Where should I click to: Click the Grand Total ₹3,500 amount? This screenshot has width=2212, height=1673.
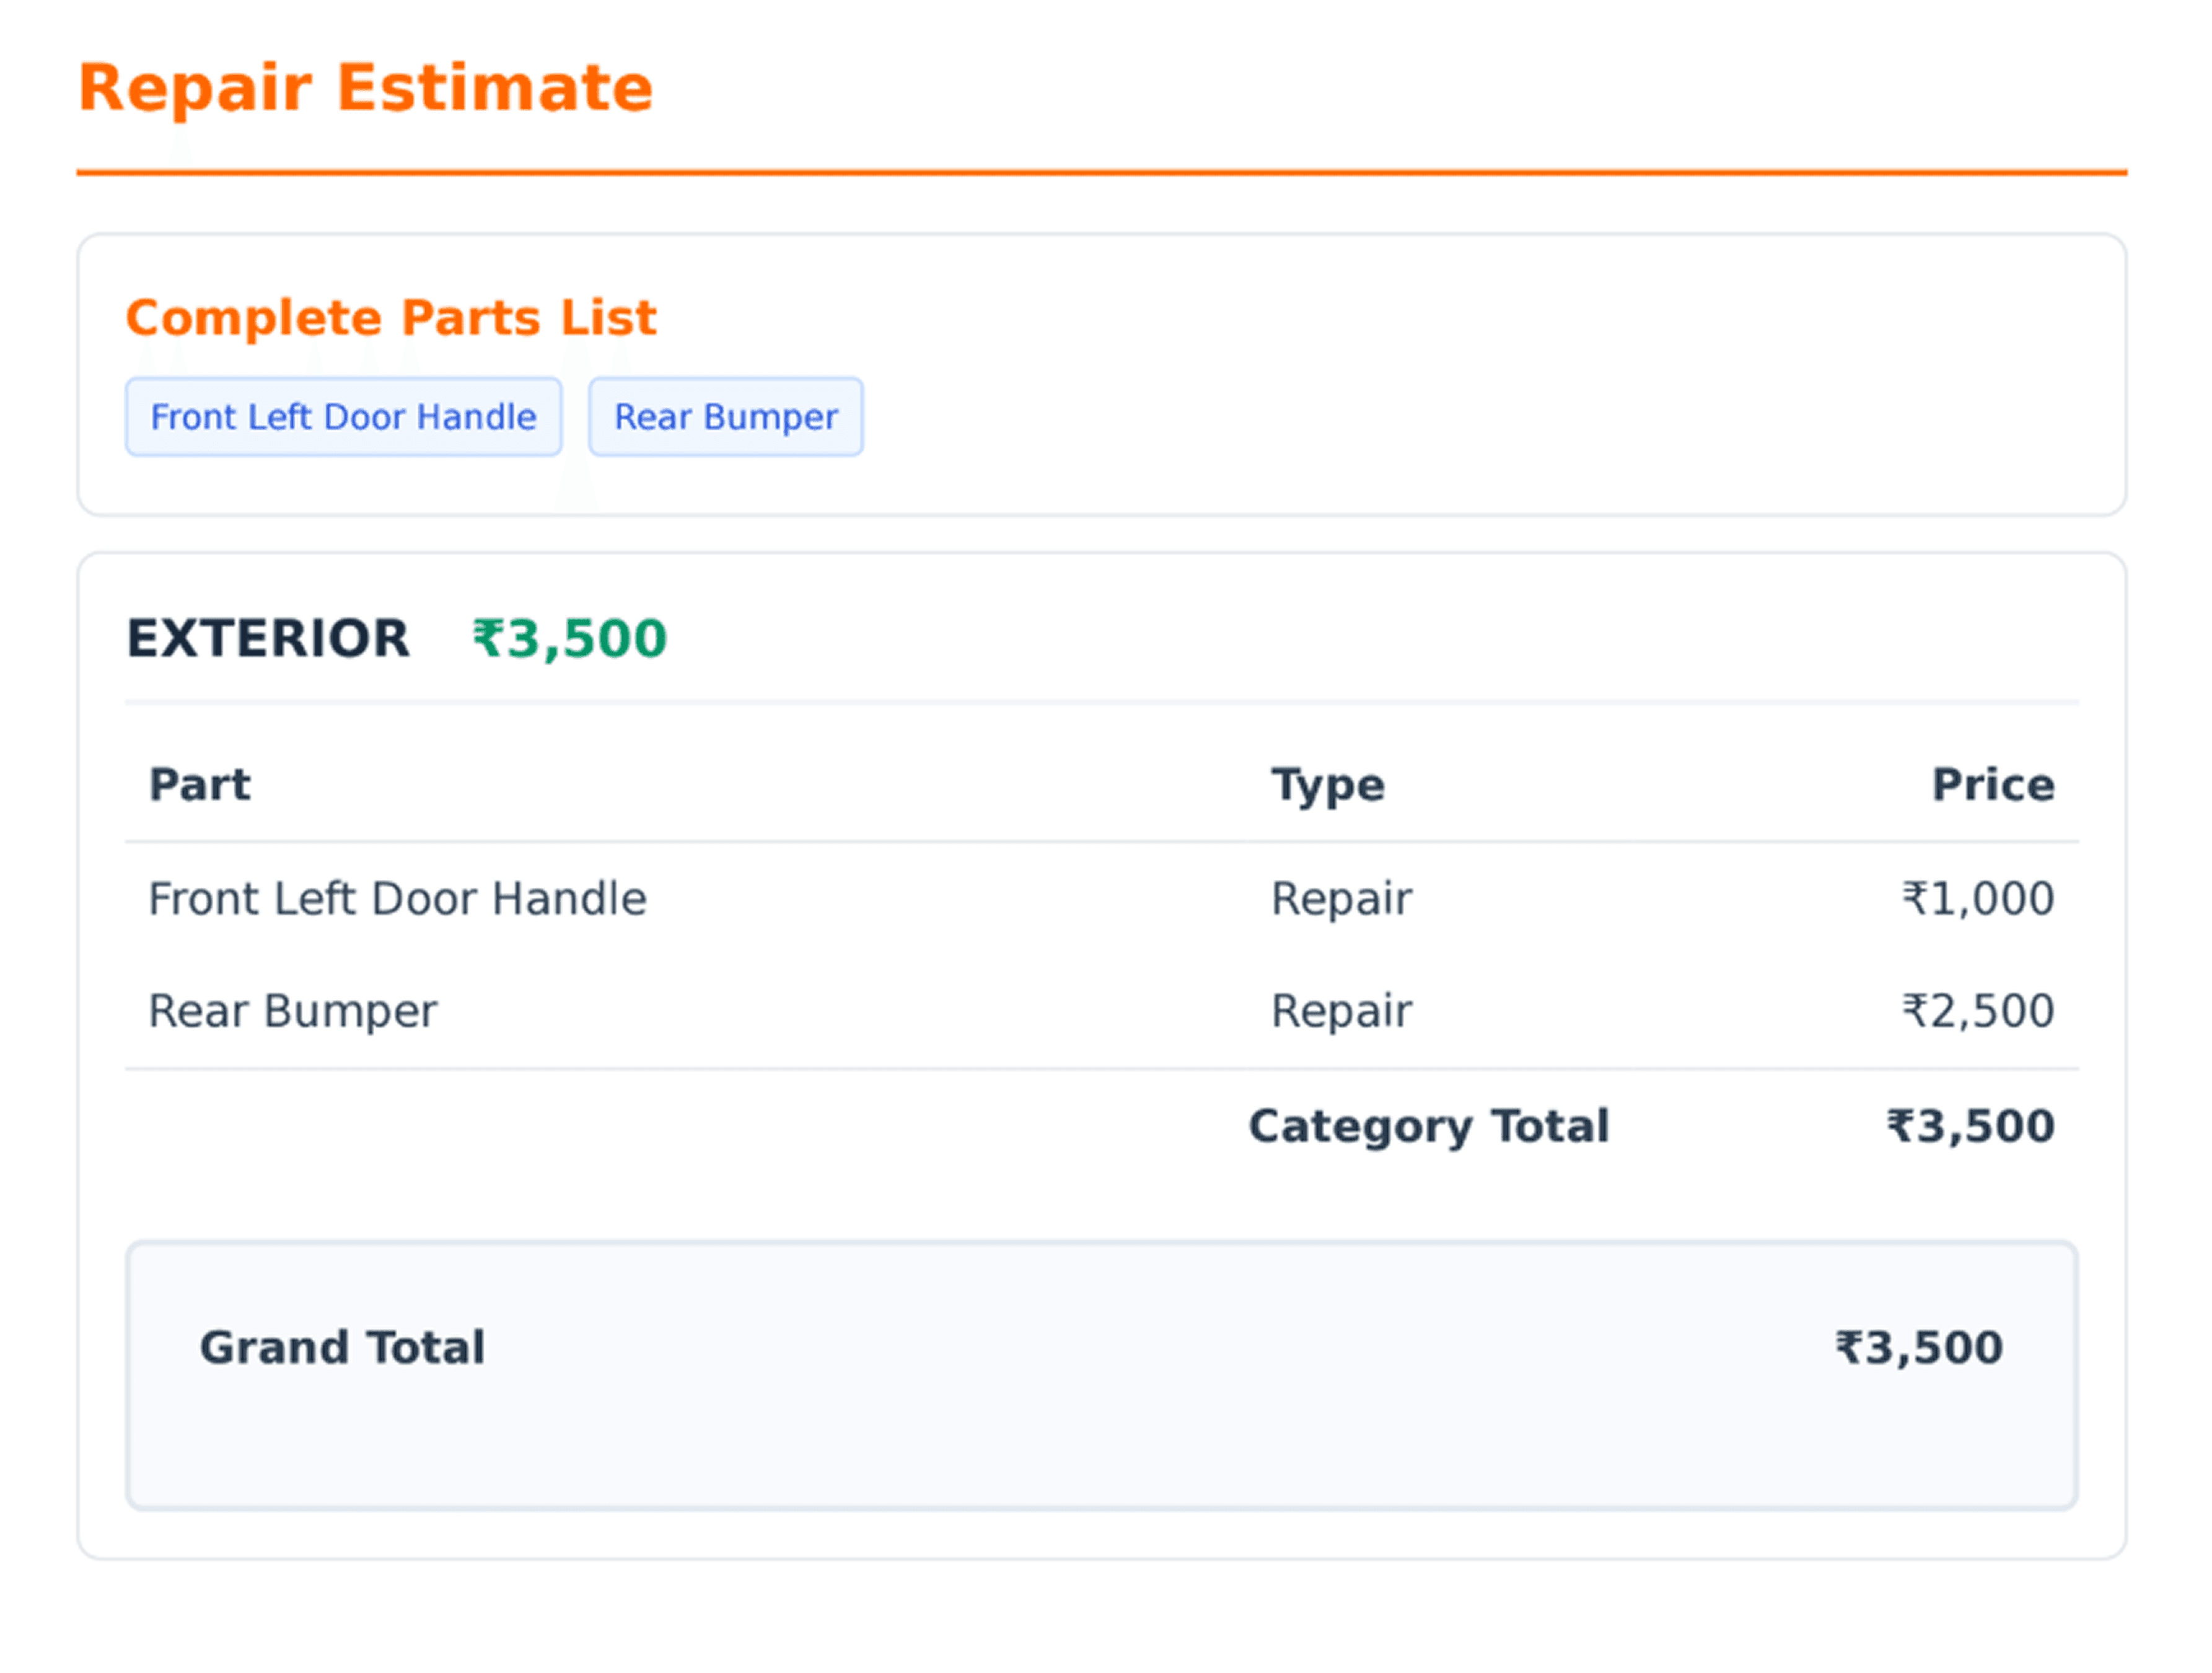pyautogui.click(x=1918, y=1347)
